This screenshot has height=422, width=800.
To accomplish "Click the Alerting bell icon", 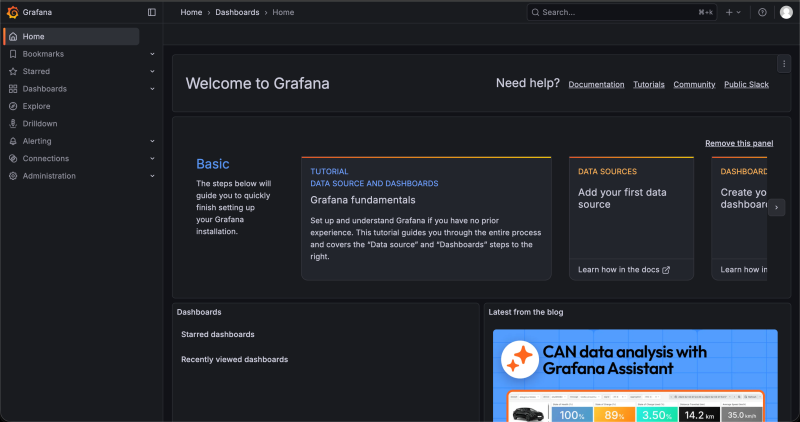I will click(13, 141).
